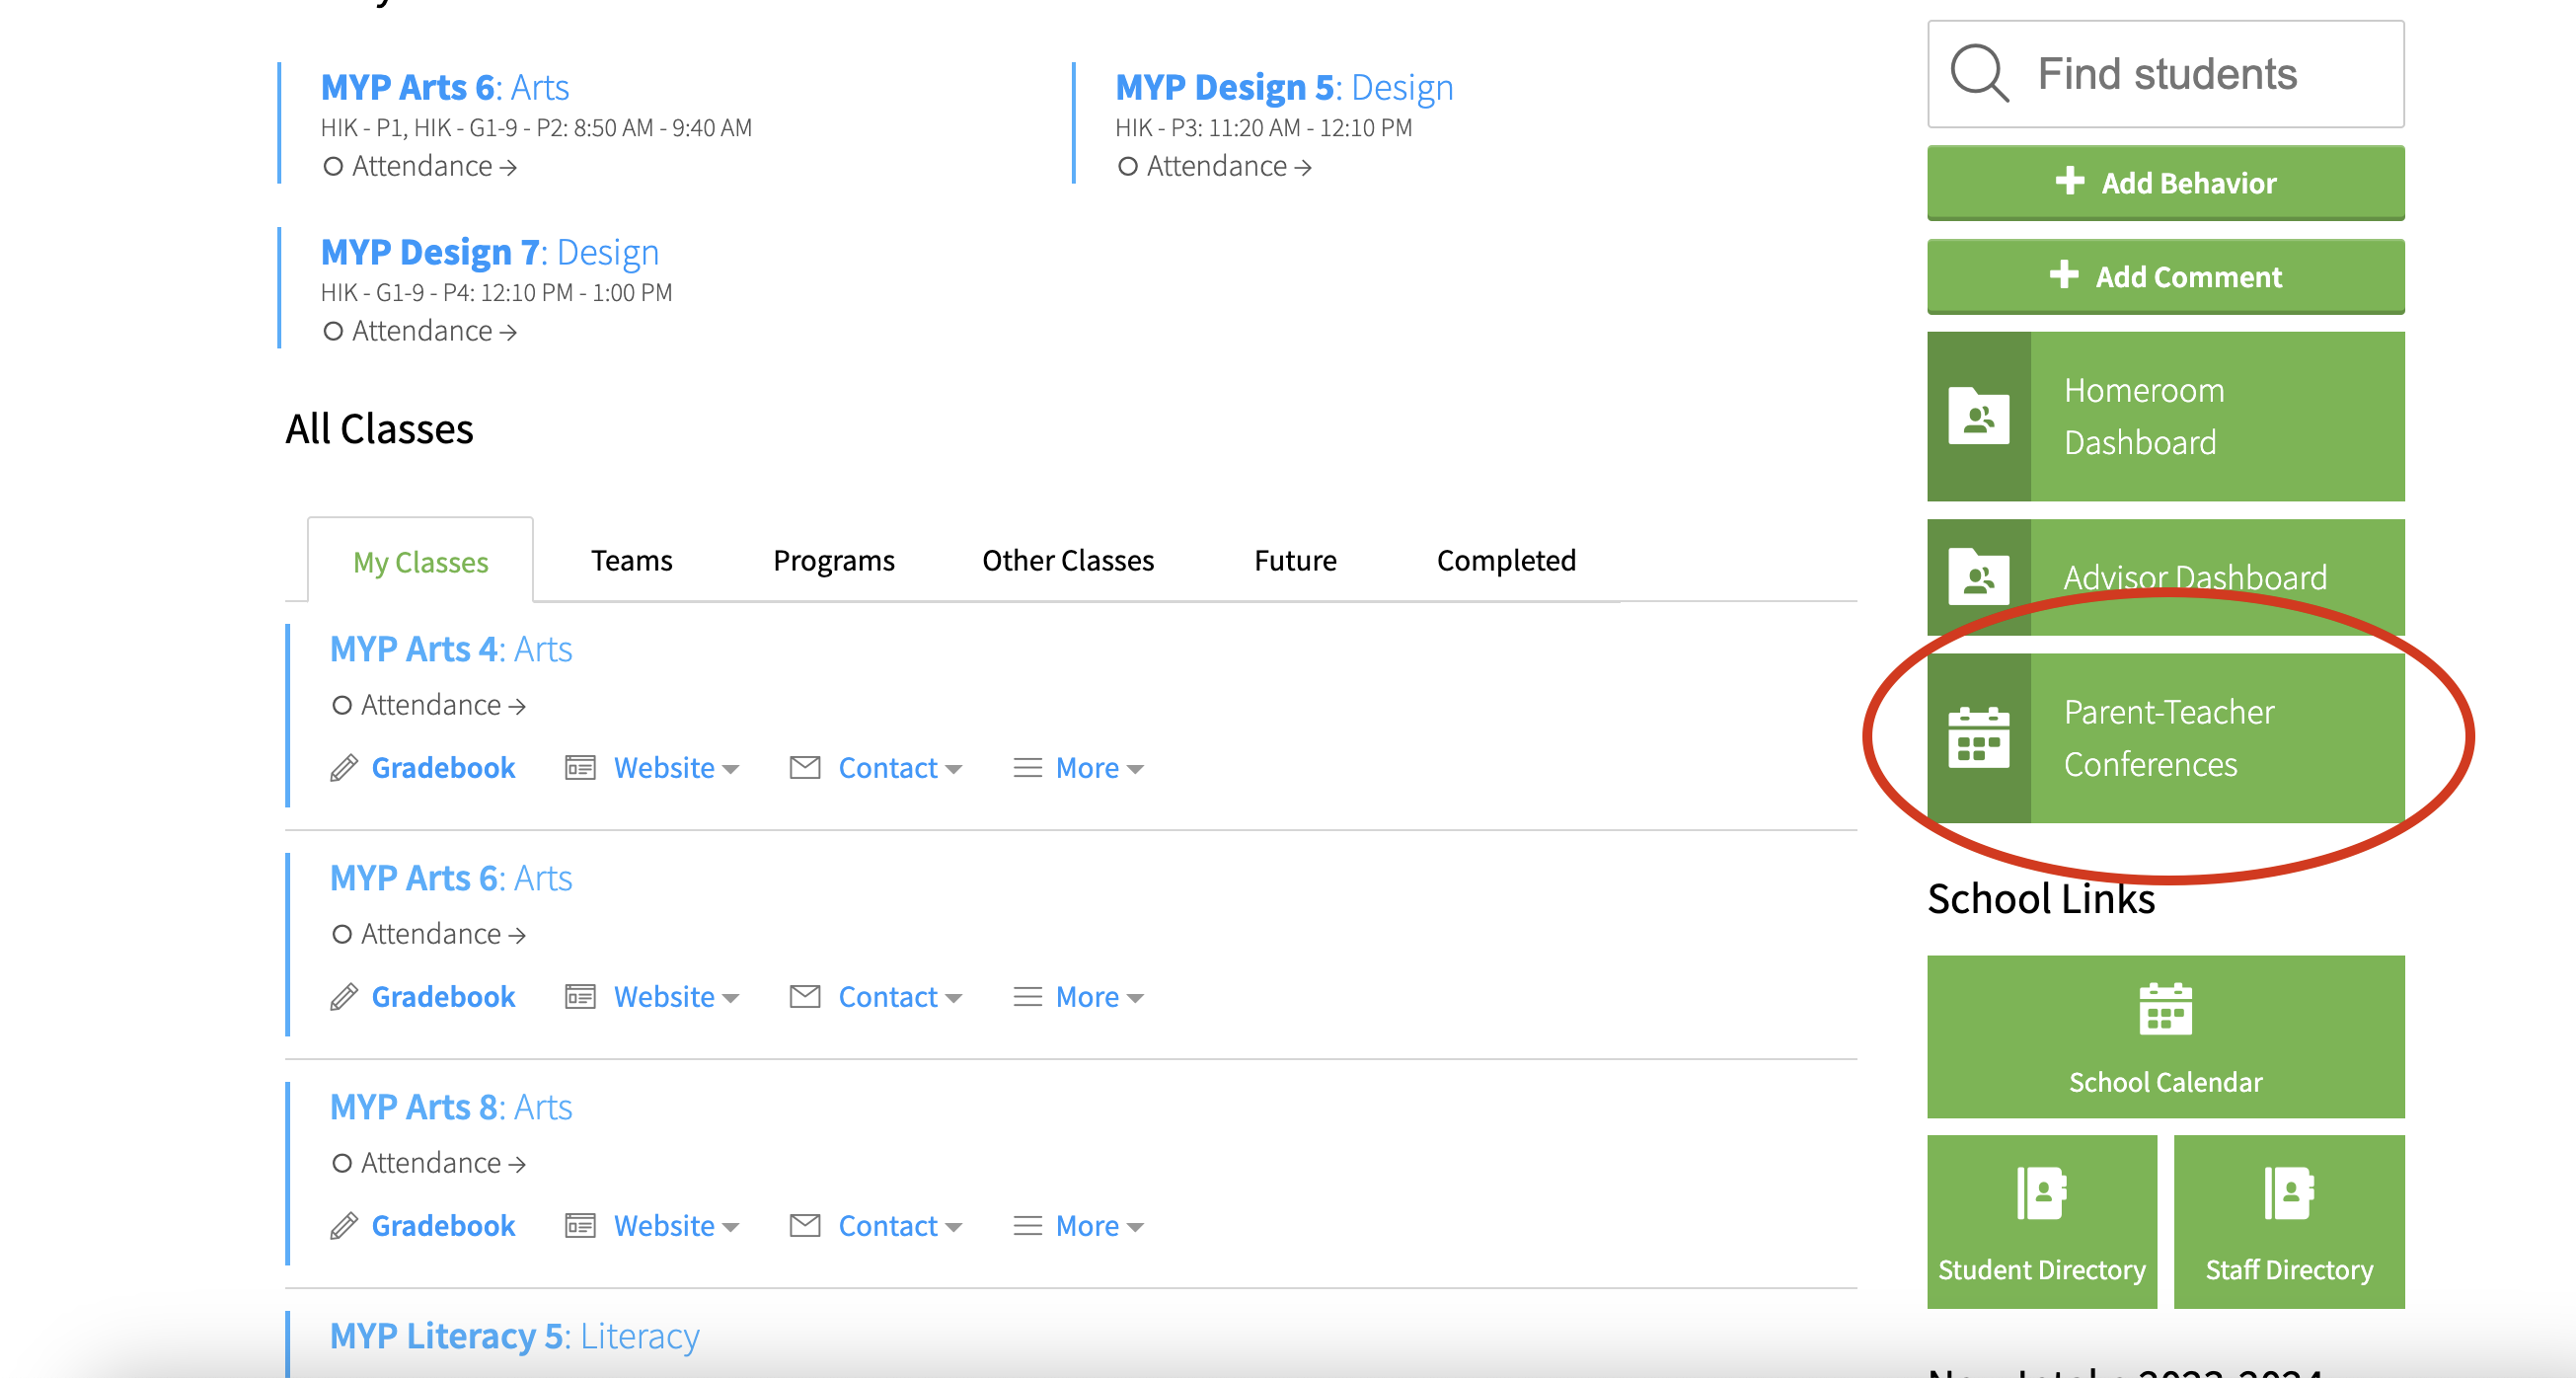The width and height of the screenshot is (2576, 1378).
Task: Open the Website dropdown under MYP Arts 6
Action: [x=675, y=996]
